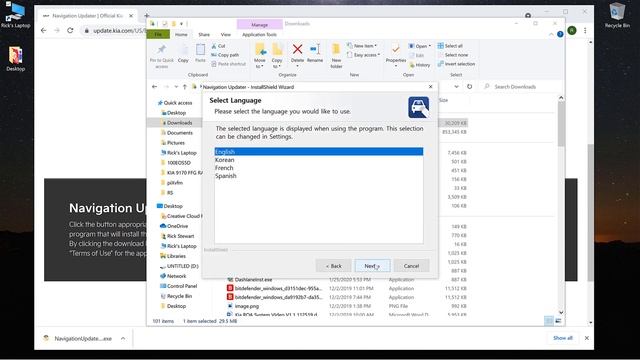Select French in the language list
Screen dimensions: 640x360
pos(224,168)
